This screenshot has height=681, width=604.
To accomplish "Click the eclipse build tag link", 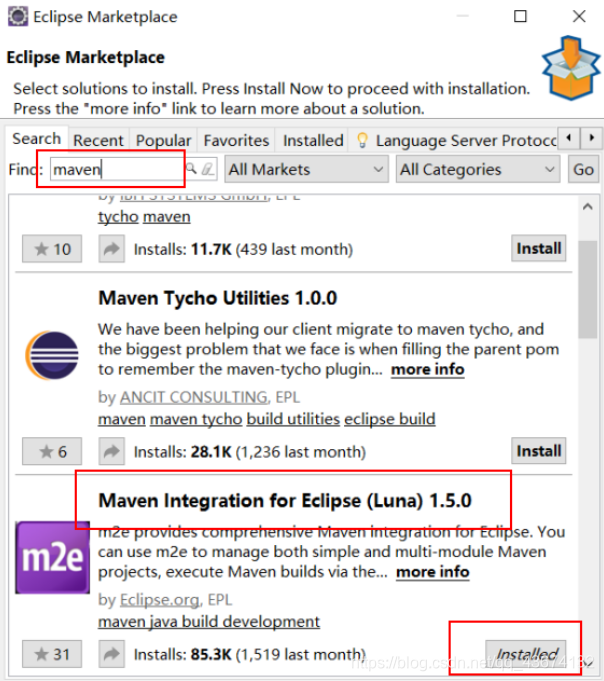I will tap(390, 419).
